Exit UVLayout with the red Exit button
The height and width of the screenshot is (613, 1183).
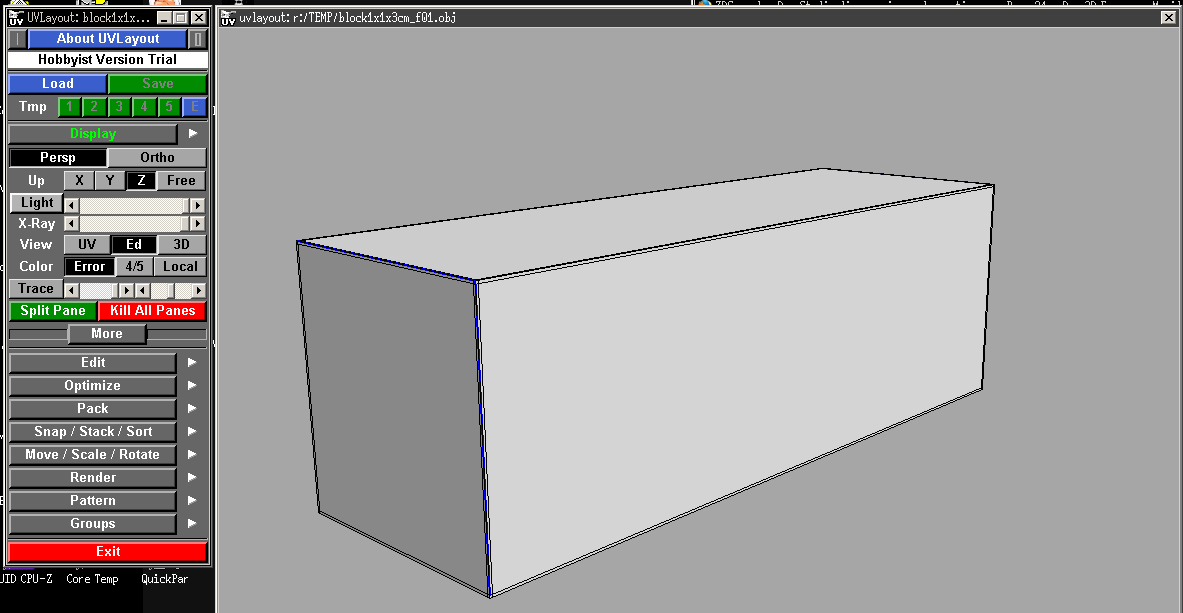(x=107, y=552)
